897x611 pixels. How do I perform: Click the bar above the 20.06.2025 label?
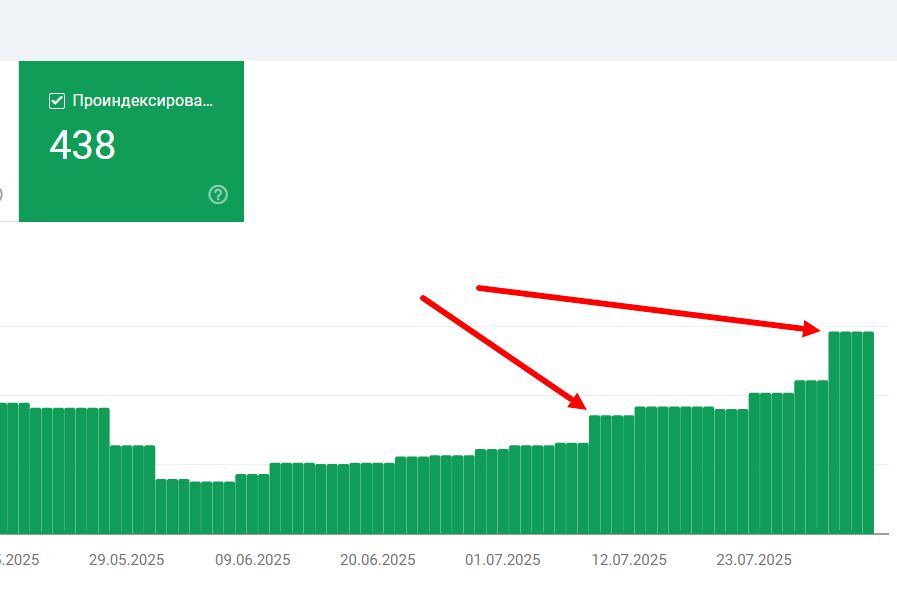click(378, 498)
